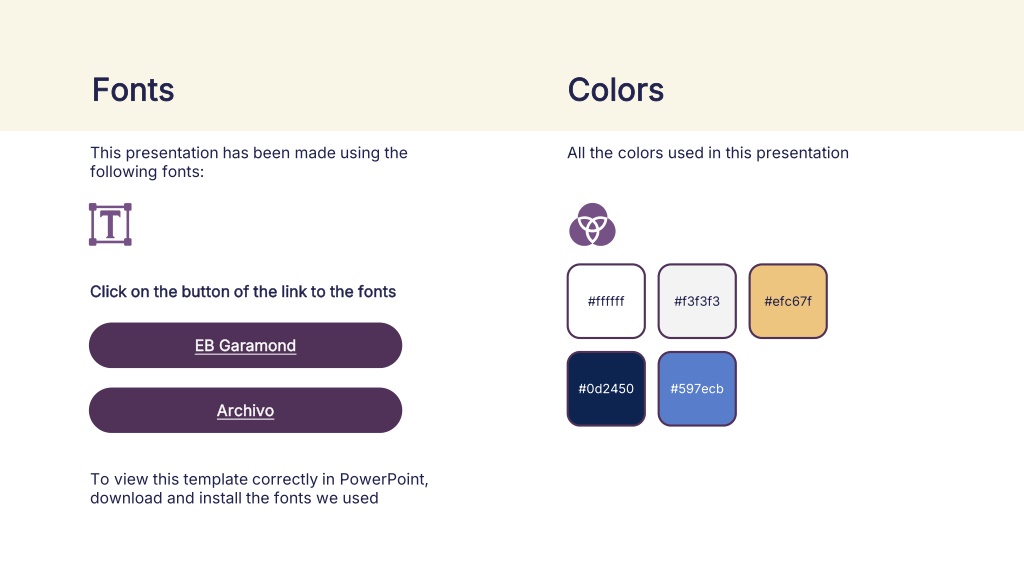Pick the blue #597ecb swatch
The height and width of the screenshot is (576, 1024).
pyautogui.click(x=697, y=389)
